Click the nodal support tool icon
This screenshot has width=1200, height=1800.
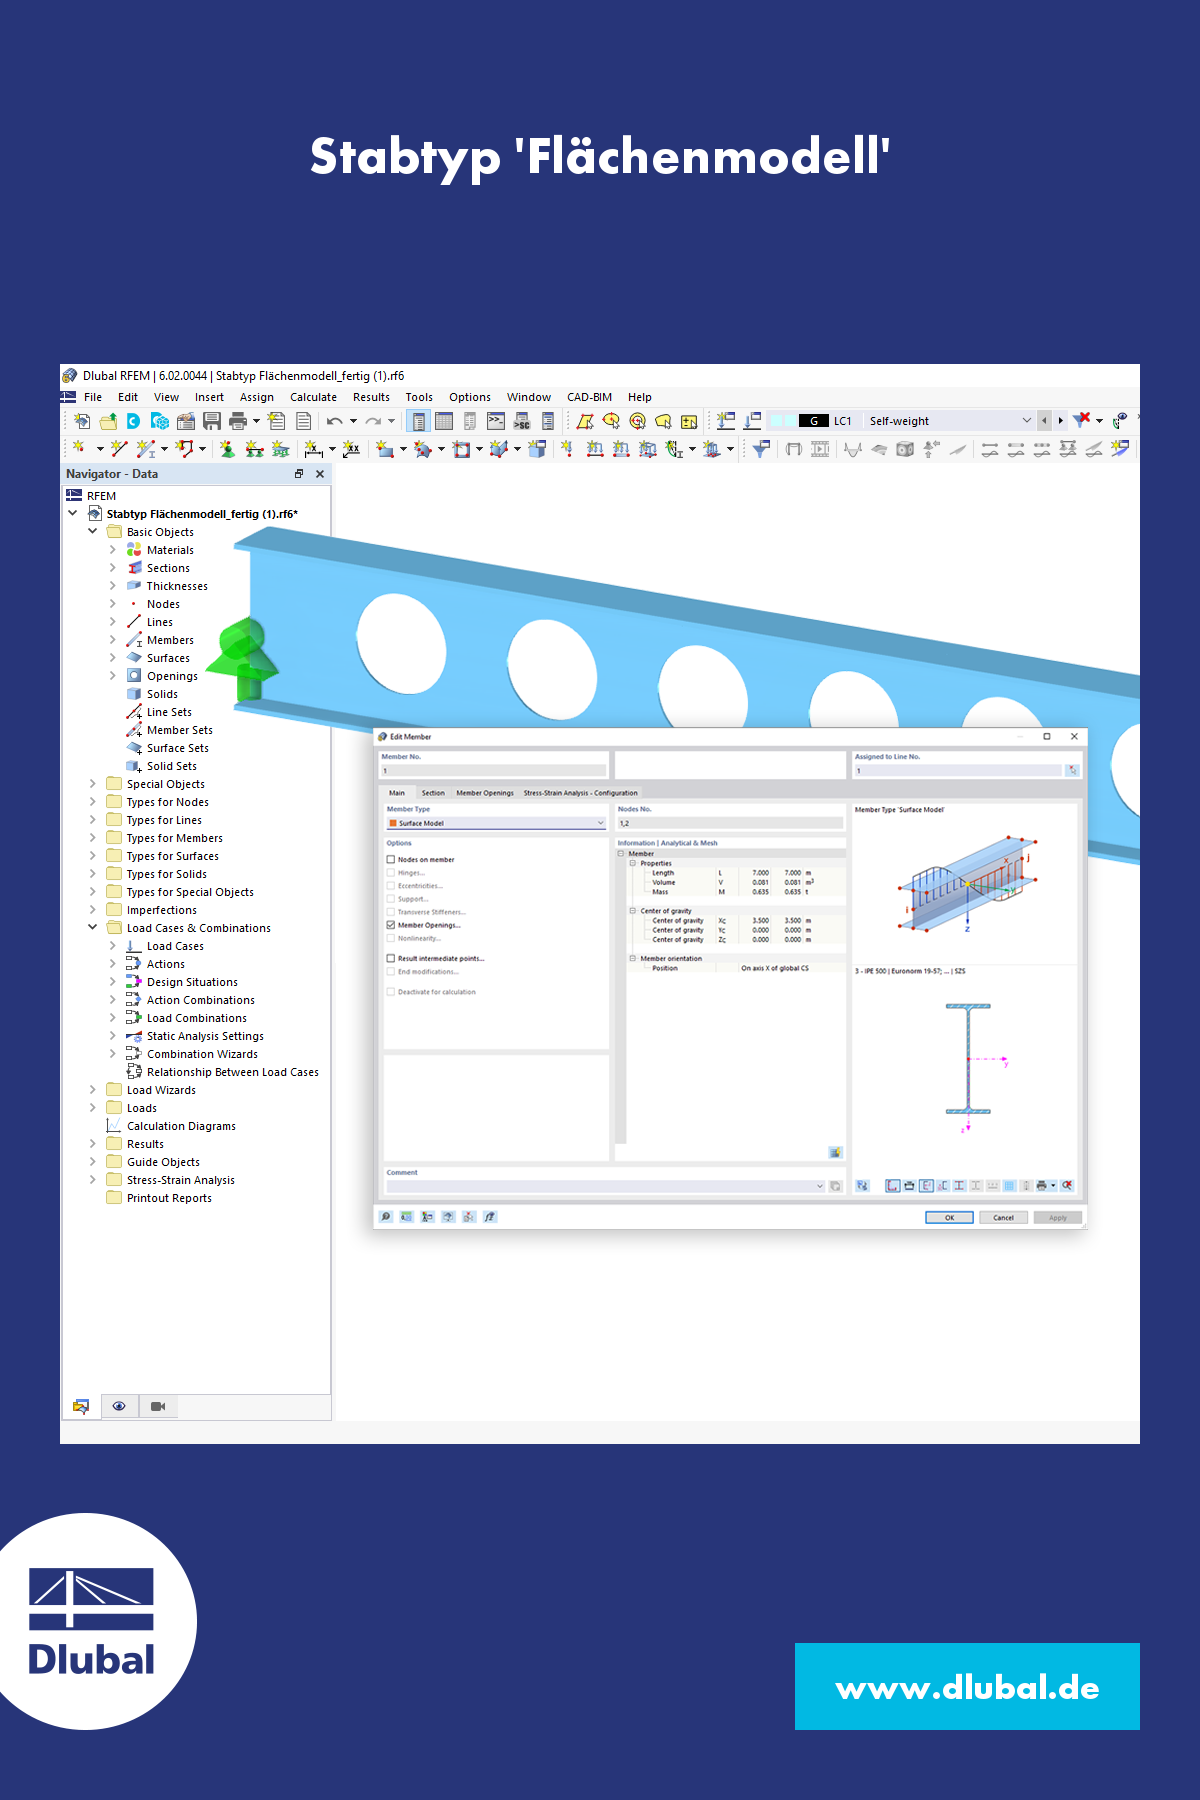(228, 449)
